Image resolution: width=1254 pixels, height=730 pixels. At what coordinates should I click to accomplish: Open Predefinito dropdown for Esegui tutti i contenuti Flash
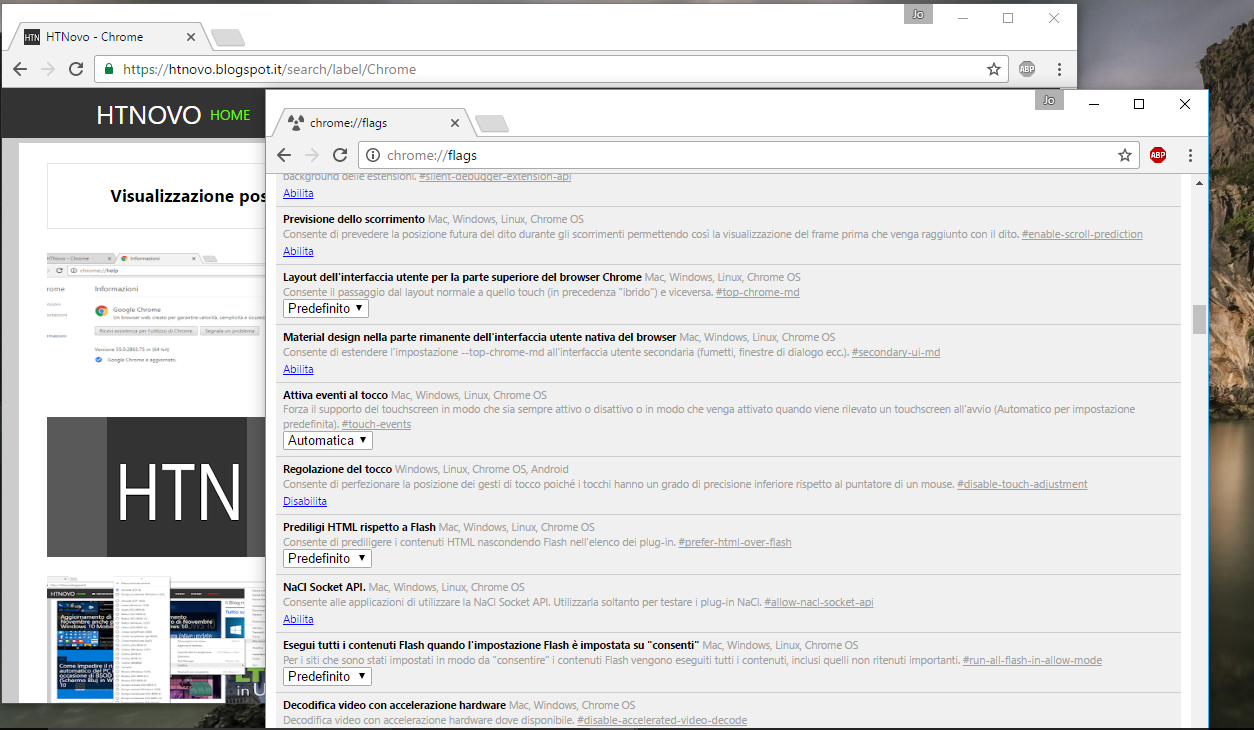tap(327, 676)
